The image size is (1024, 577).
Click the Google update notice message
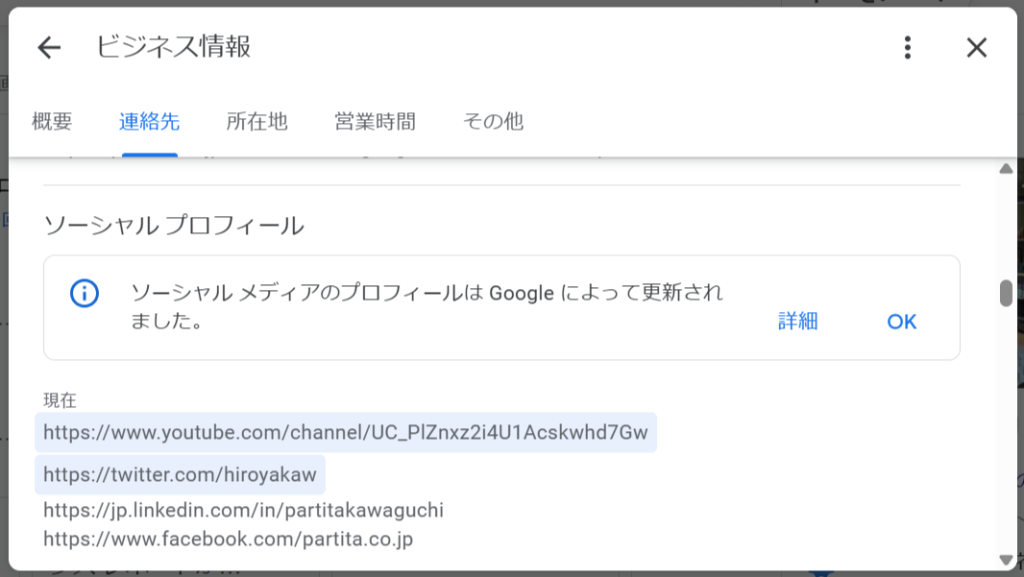click(x=426, y=306)
